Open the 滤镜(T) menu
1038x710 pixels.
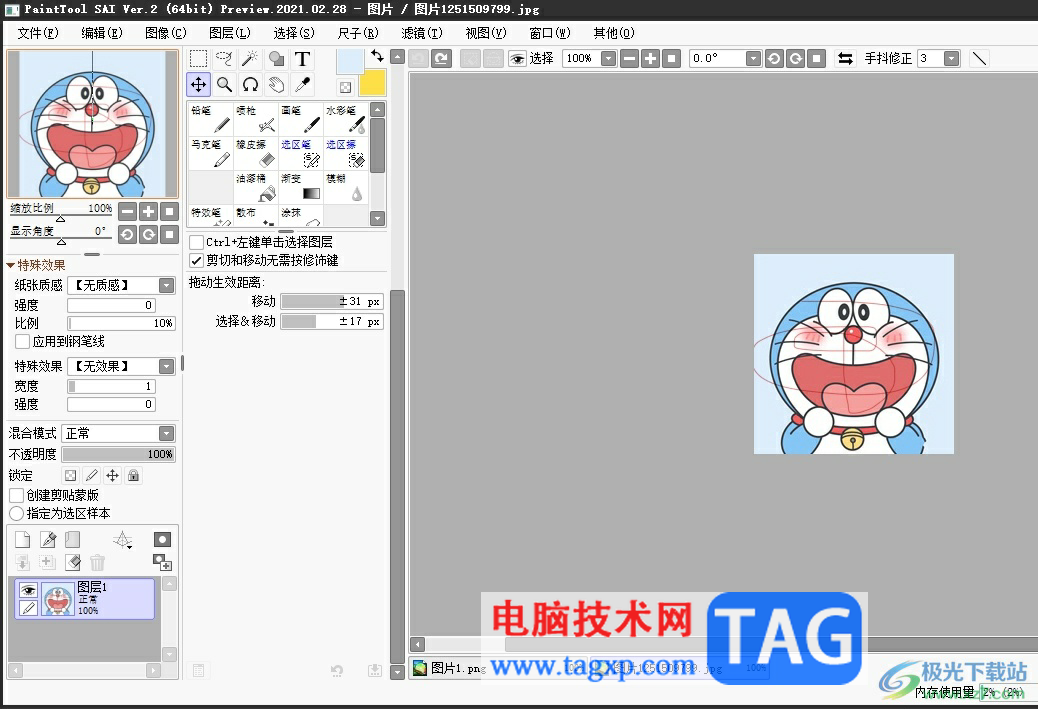point(422,33)
